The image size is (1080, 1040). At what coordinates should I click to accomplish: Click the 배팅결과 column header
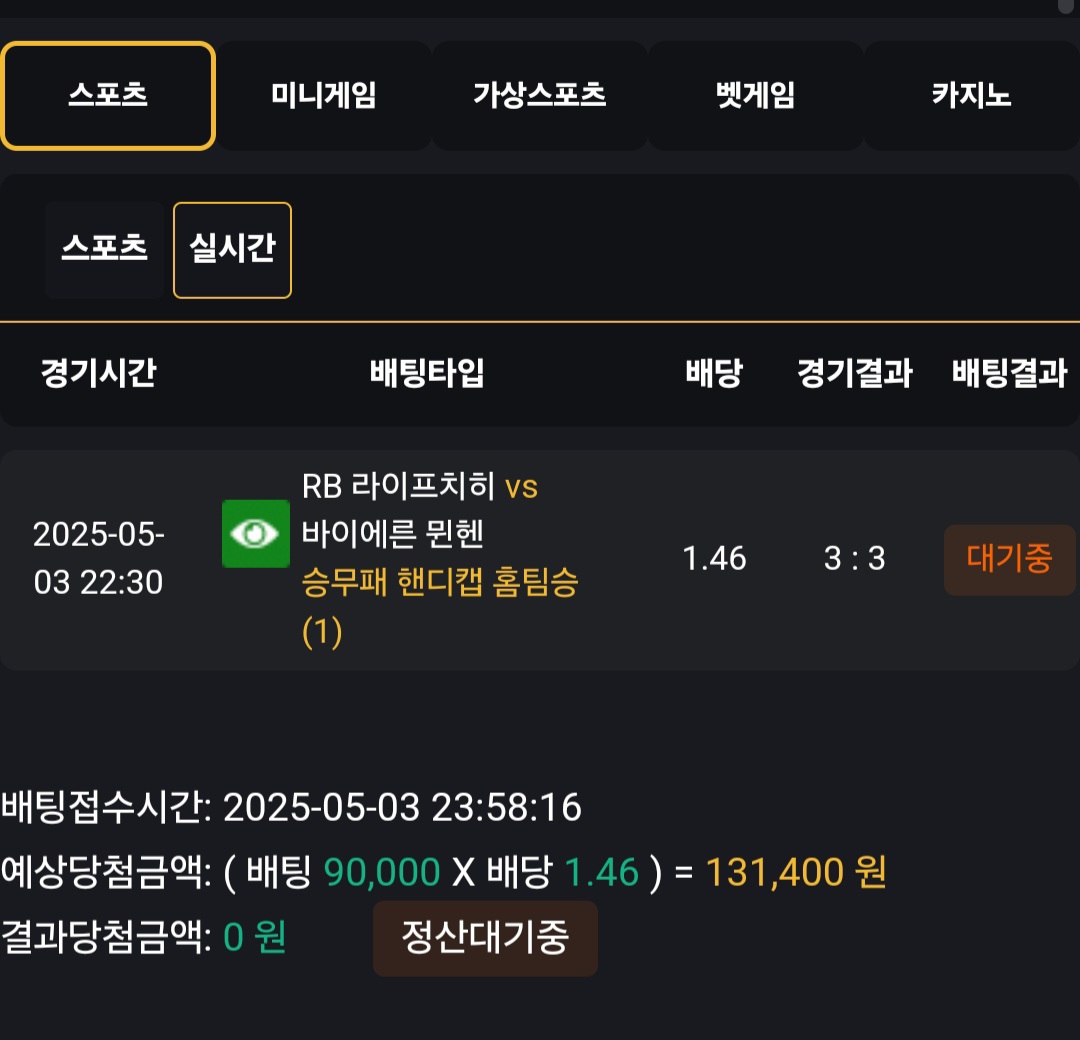[x=1009, y=373]
